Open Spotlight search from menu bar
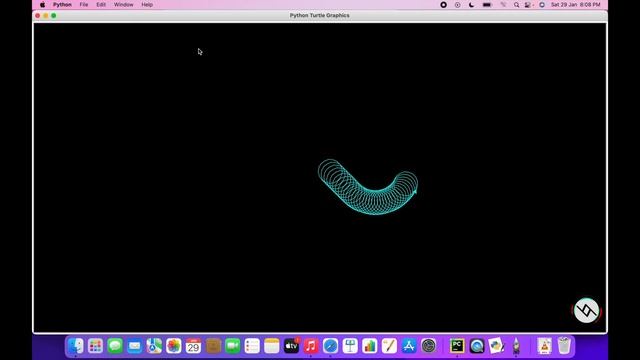 click(516, 5)
